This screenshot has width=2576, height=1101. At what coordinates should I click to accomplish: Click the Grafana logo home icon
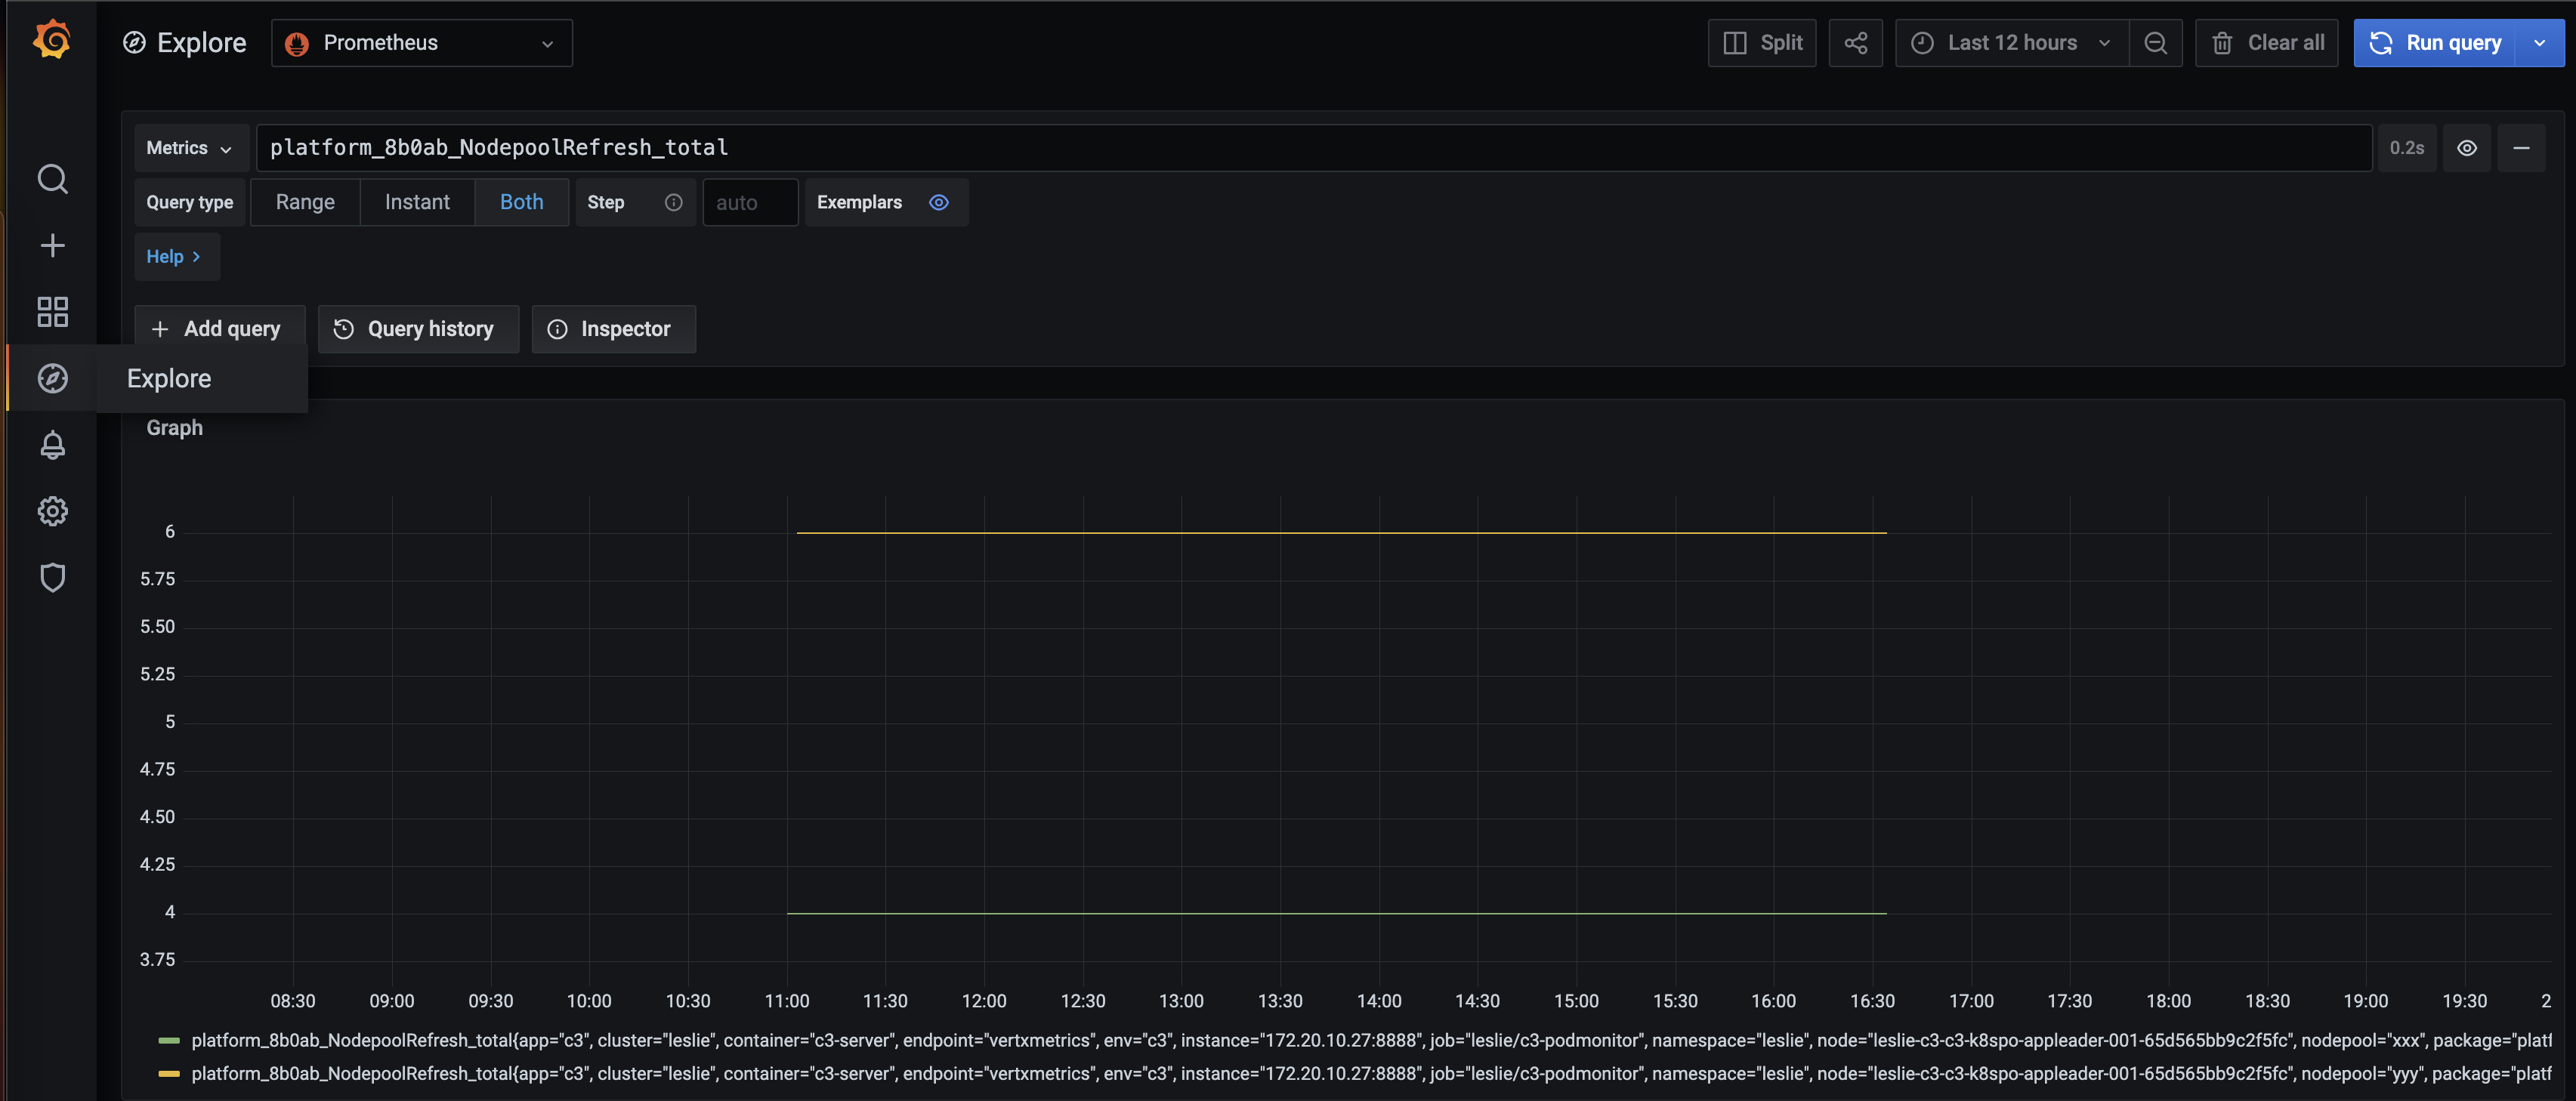pyautogui.click(x=52, y=41)
